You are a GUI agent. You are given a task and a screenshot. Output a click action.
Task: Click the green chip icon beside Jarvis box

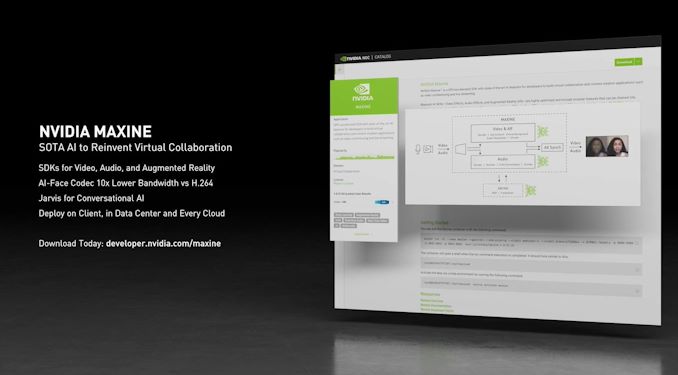pyautogui.click(x=530, y=190)
